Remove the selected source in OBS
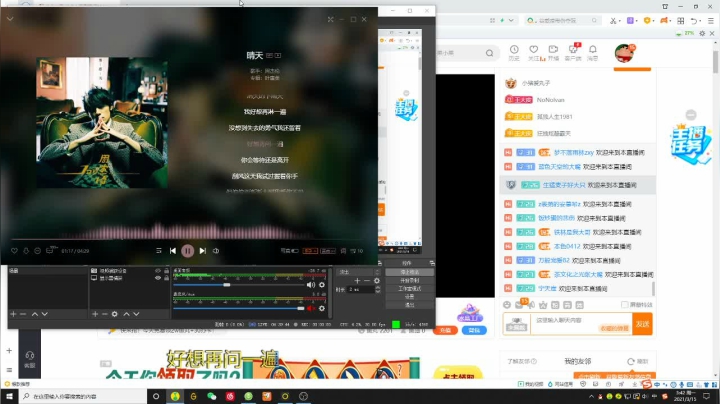The image size is (720, 404). (x=105, y=314)
